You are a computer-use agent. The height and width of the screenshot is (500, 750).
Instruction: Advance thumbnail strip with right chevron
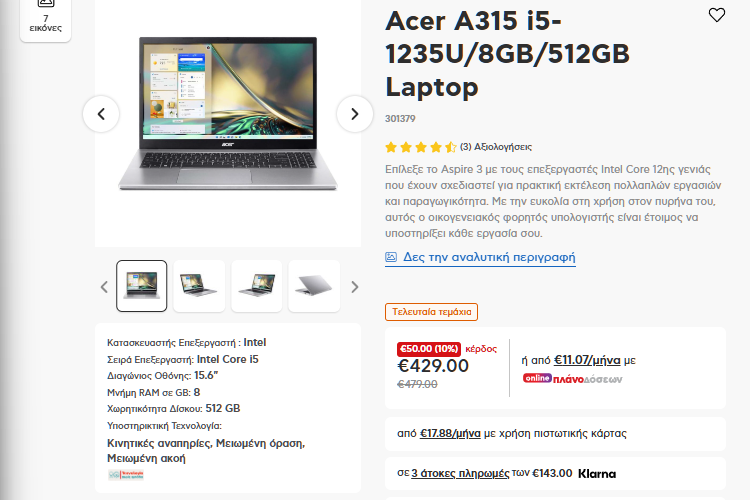point(354,287)
